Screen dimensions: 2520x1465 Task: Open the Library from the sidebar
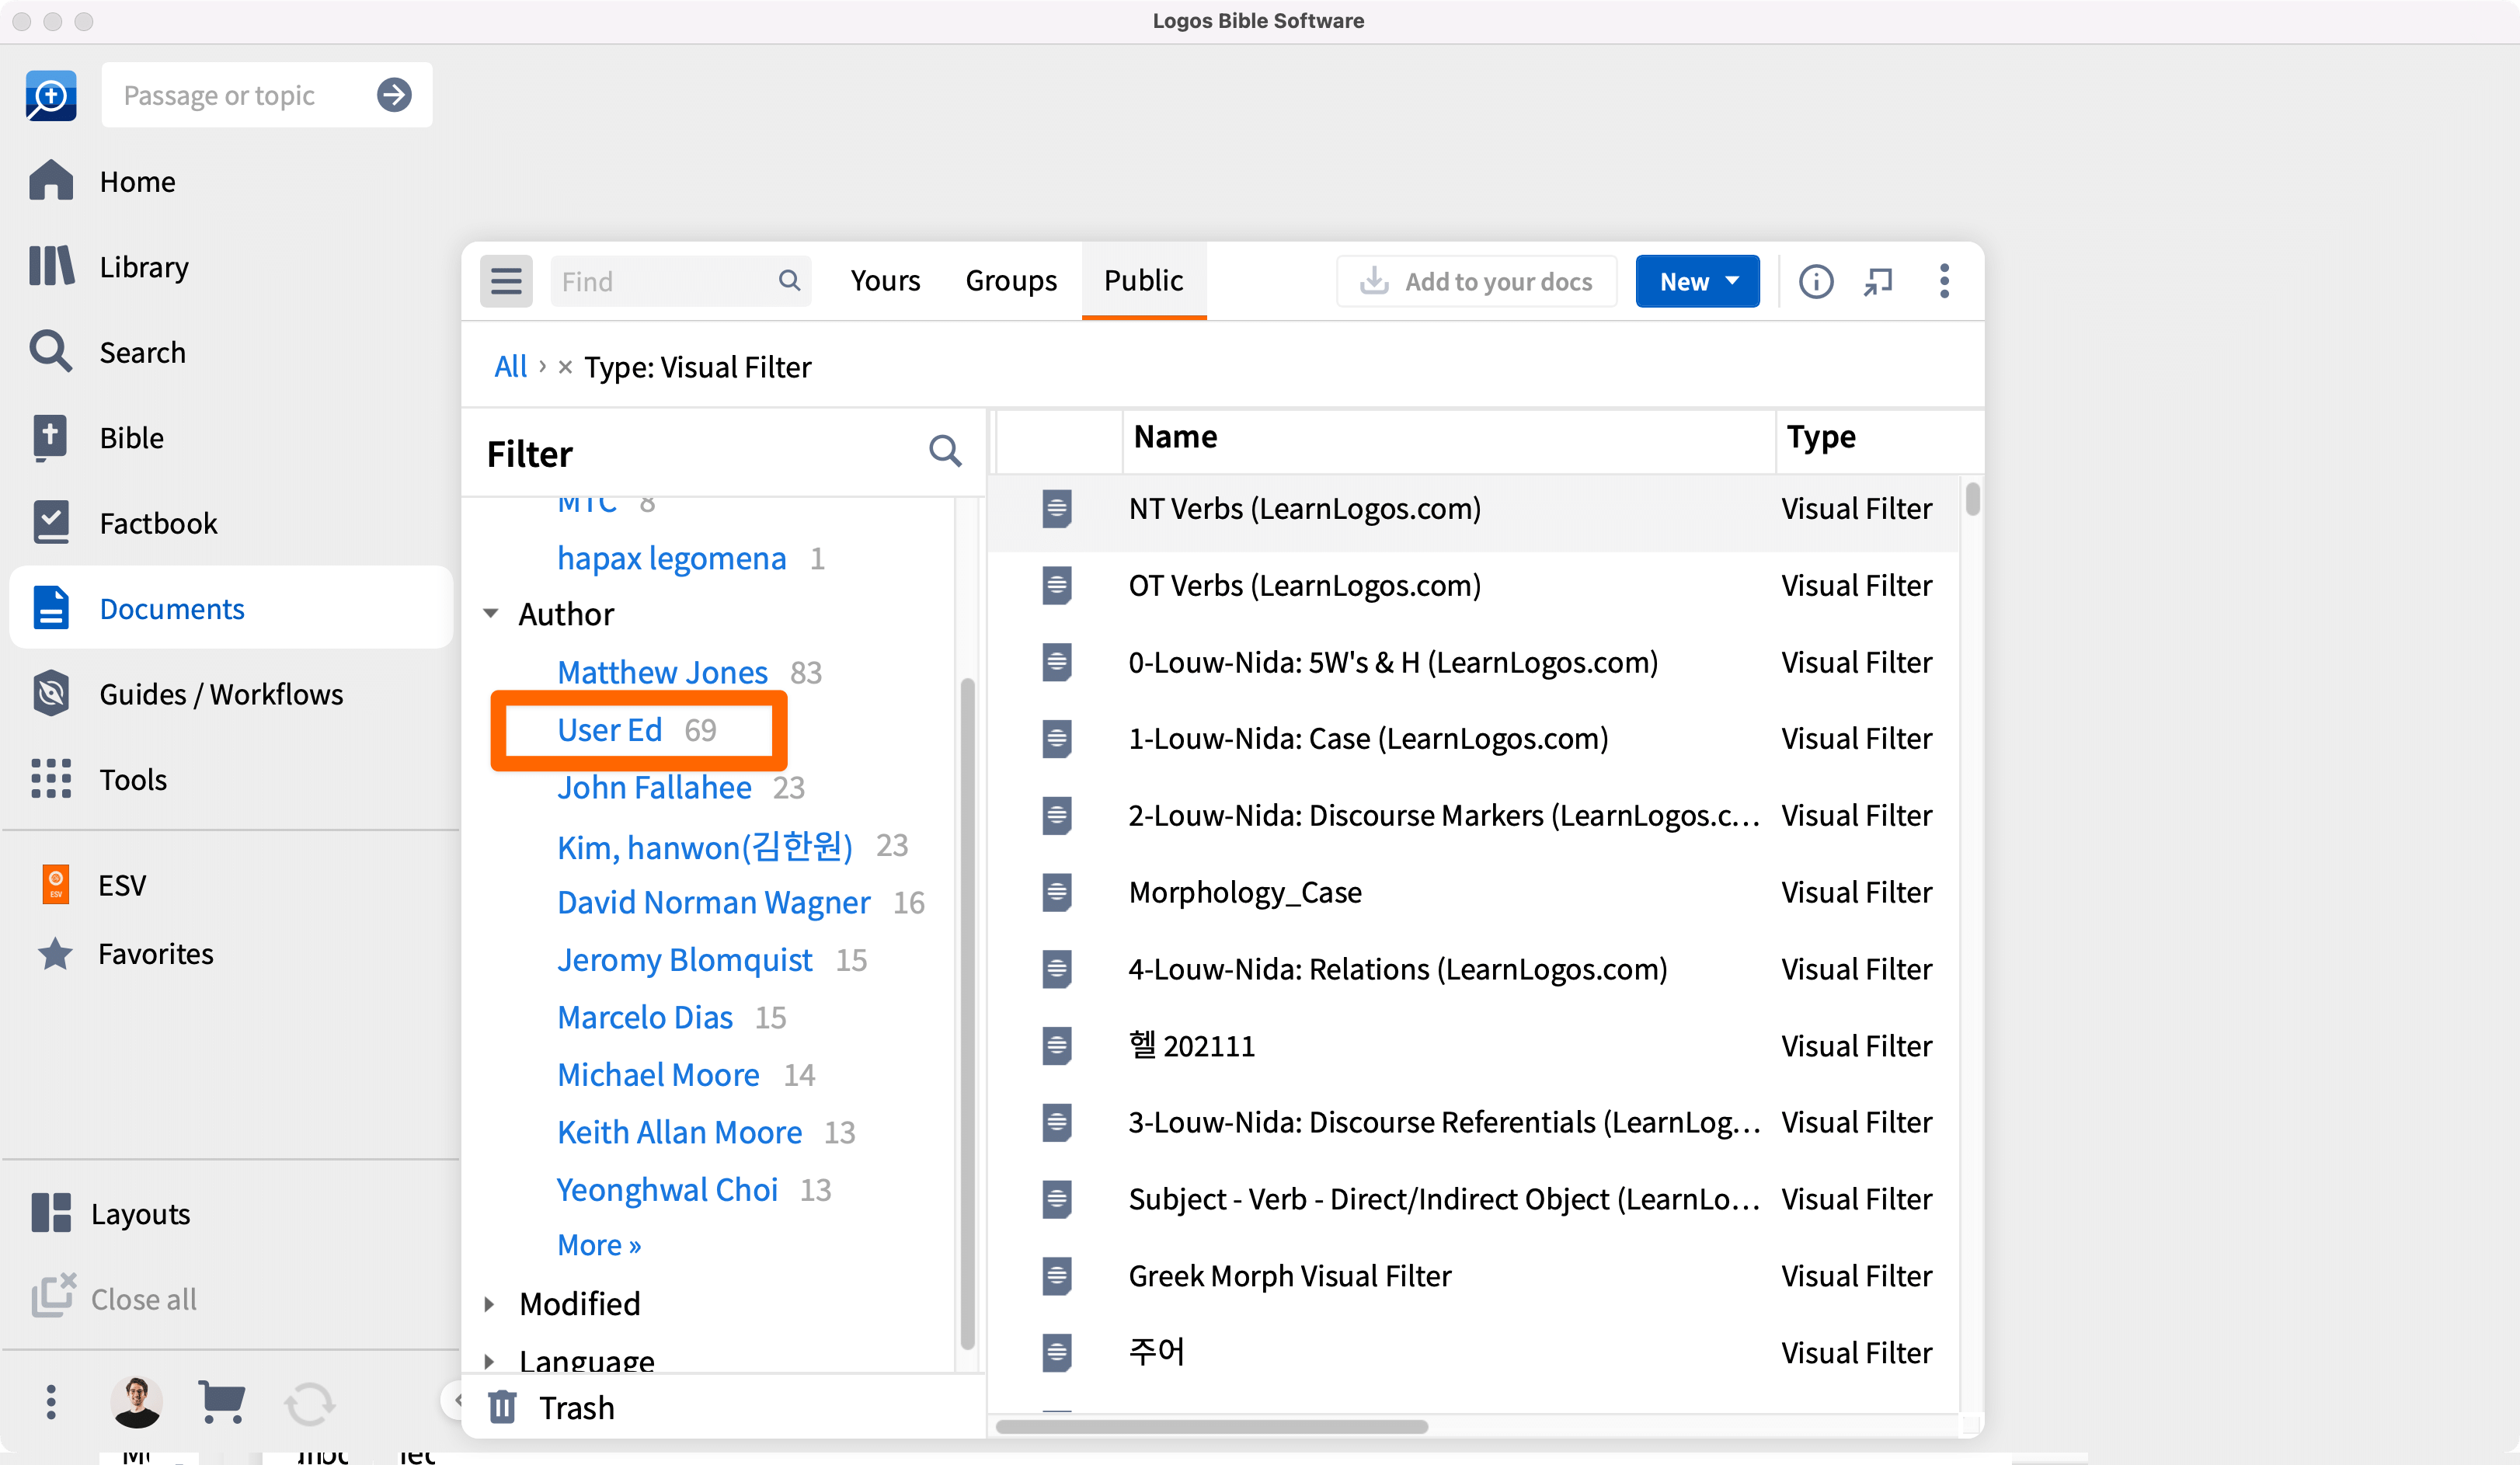pyautogui.click(x=143, y=266)
